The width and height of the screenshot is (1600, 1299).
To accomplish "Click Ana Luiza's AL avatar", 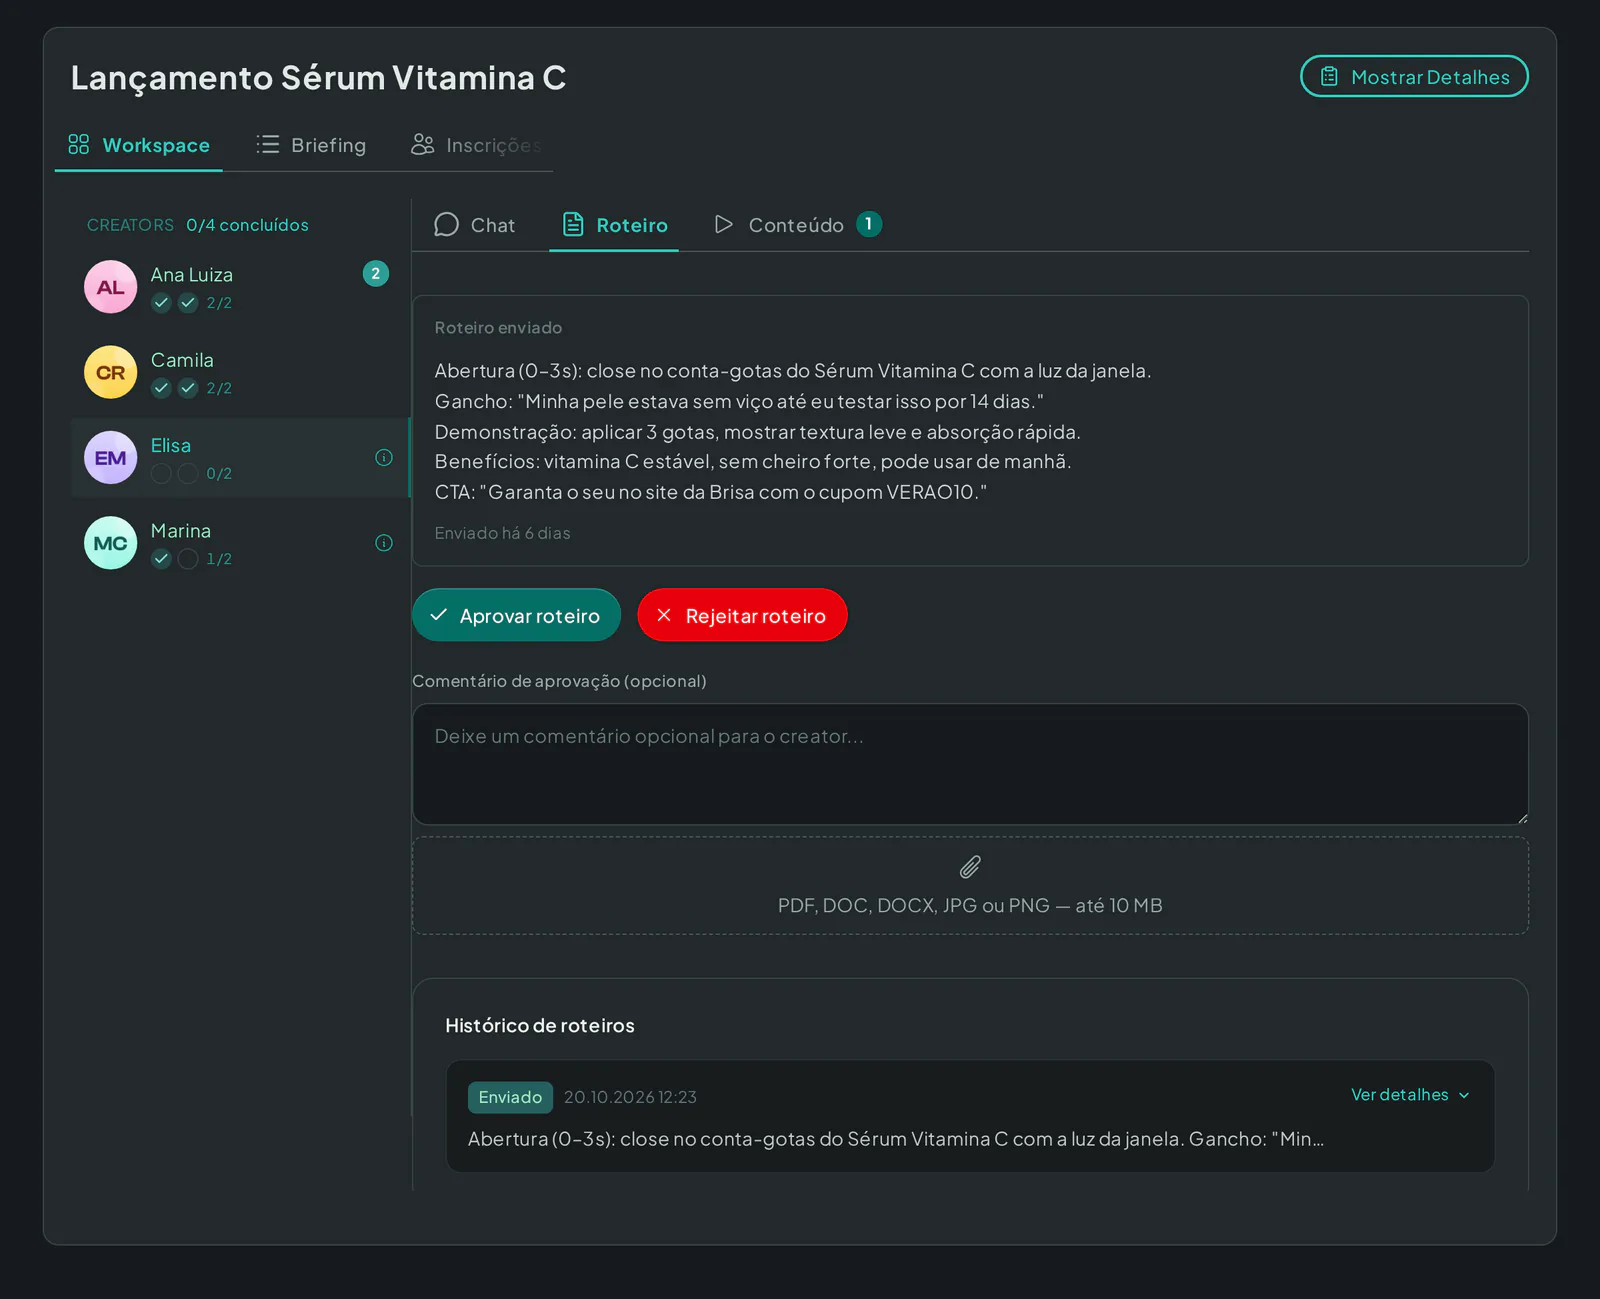I will (x=110, y=287).
